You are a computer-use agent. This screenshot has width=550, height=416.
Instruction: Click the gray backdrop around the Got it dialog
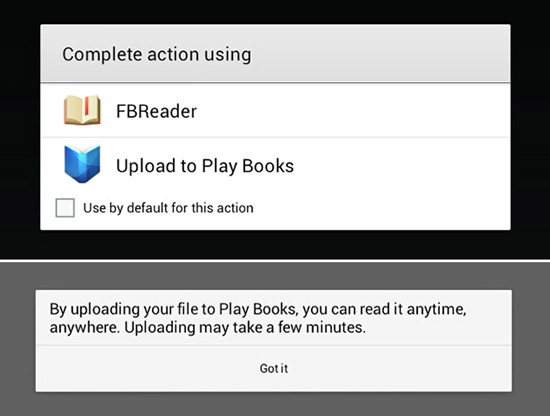click(x=275, y=276)
